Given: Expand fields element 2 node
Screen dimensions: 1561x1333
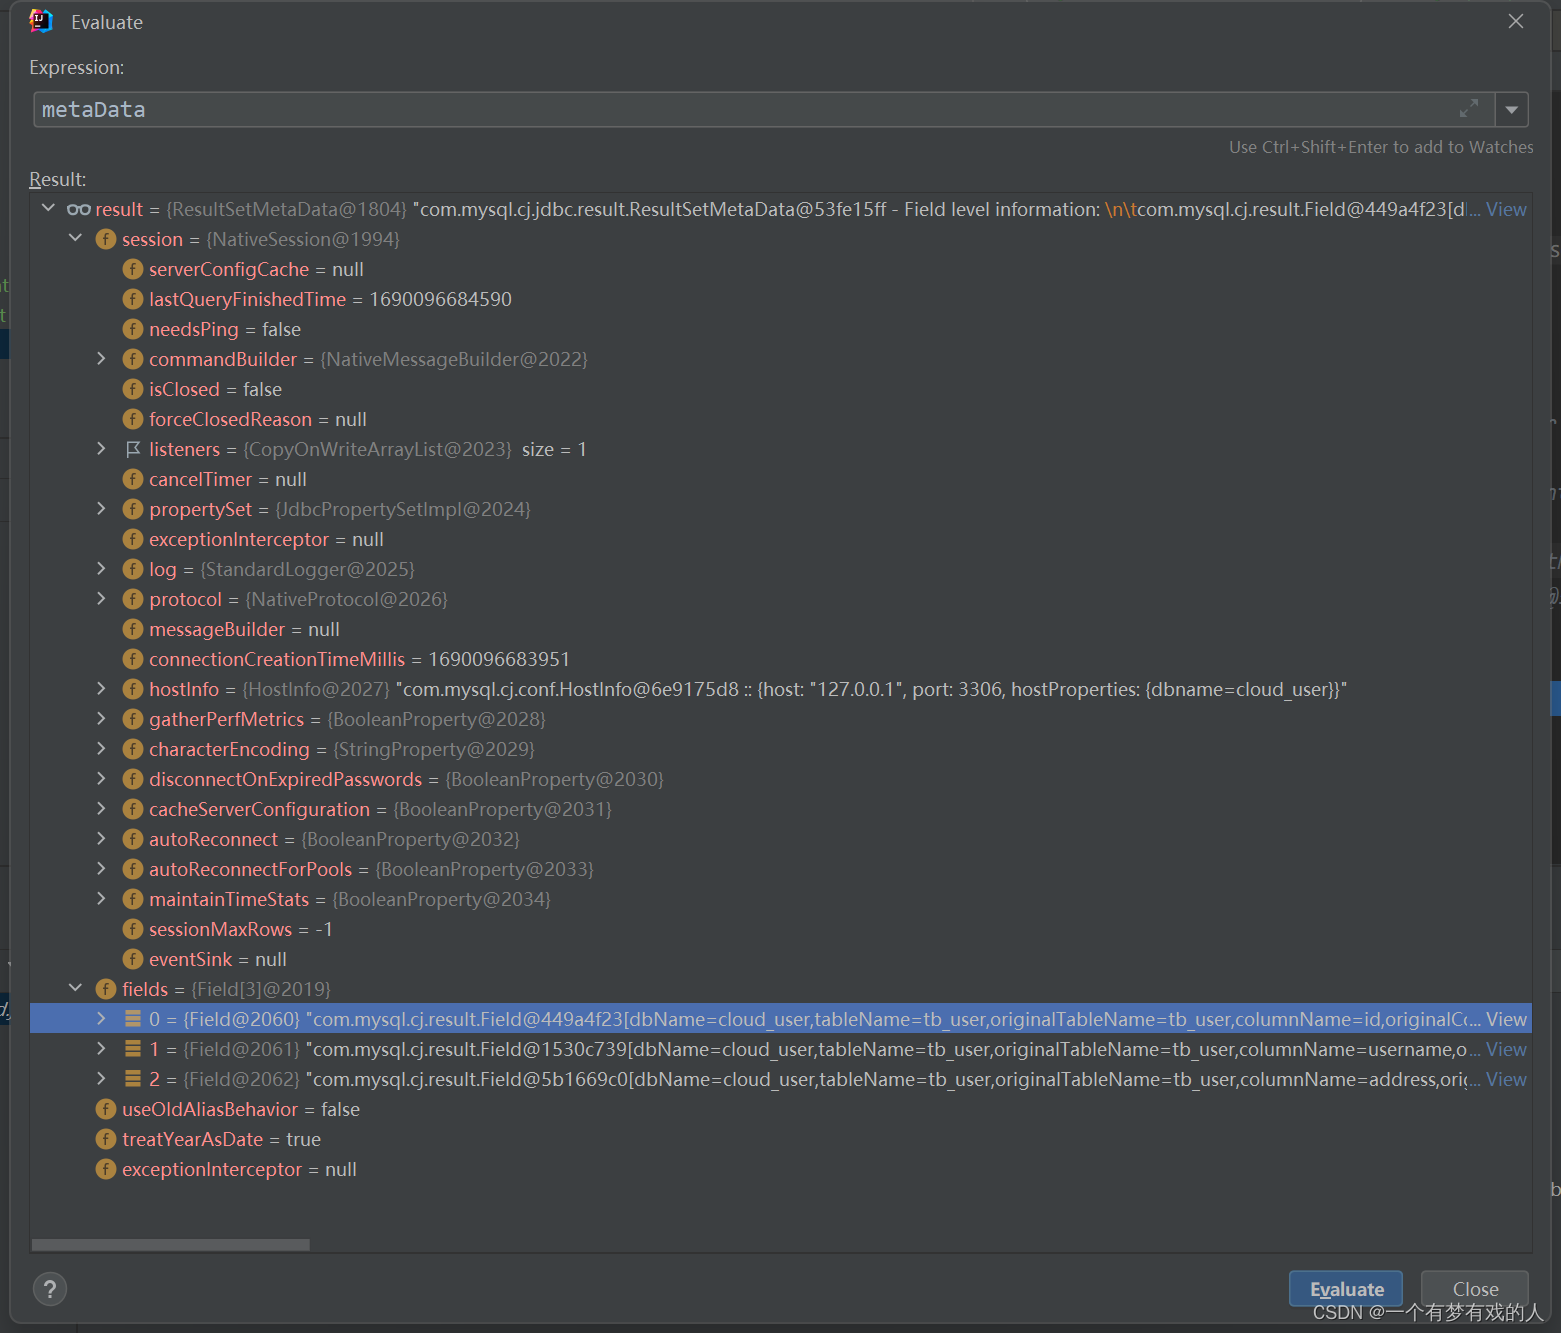Looking at the screenshot, I should tap(101, 1078).
